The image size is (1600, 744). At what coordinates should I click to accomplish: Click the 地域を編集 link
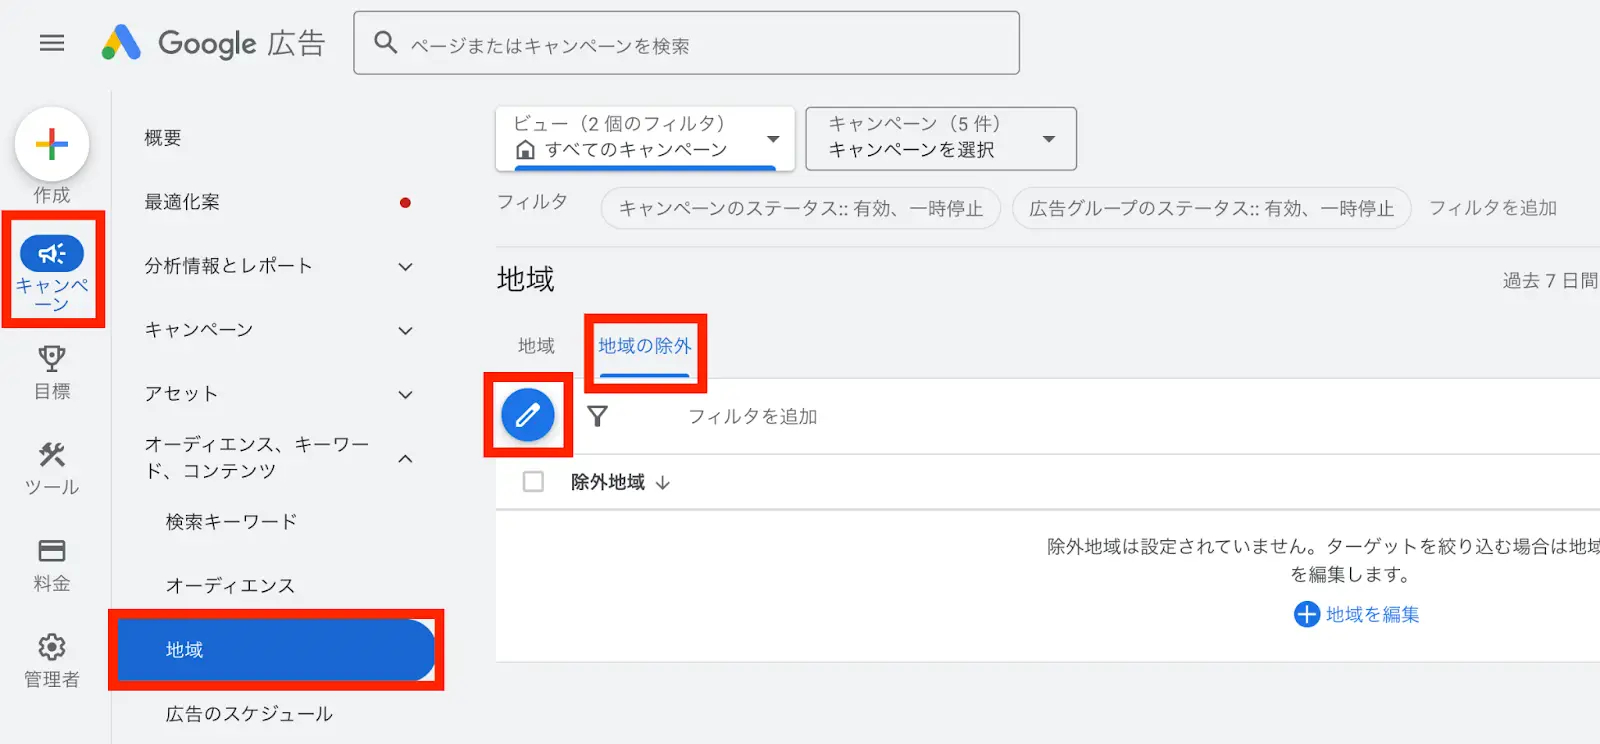tap(1372, 615)
